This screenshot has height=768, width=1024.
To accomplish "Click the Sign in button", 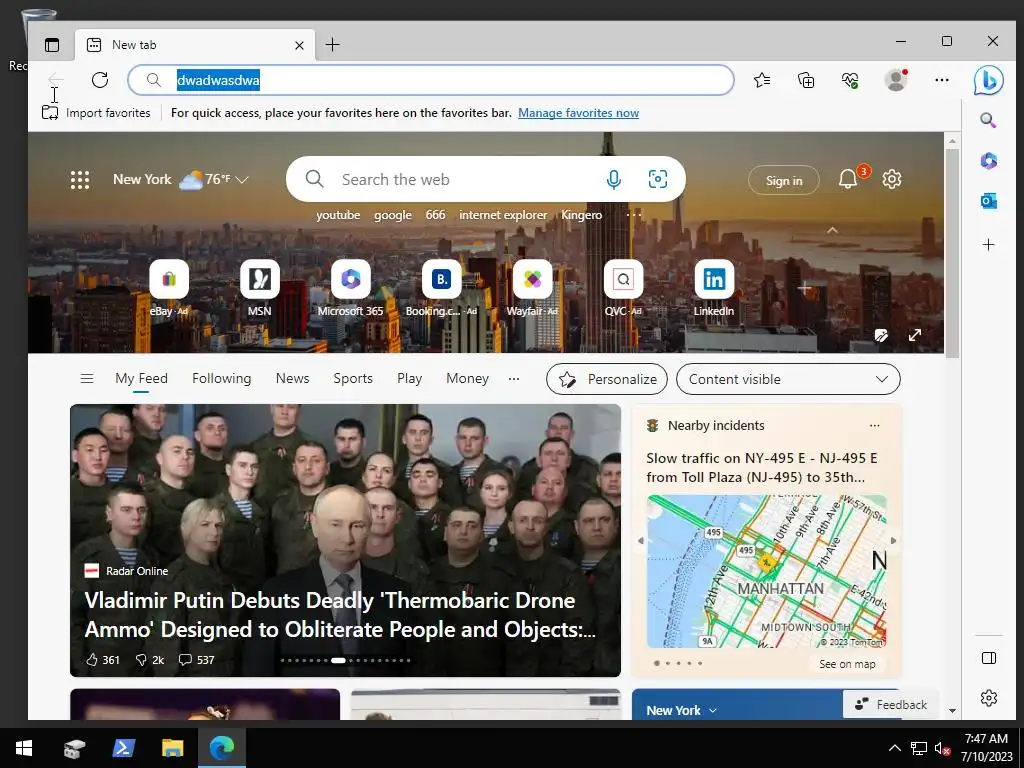I will click(x=784, y=180).
